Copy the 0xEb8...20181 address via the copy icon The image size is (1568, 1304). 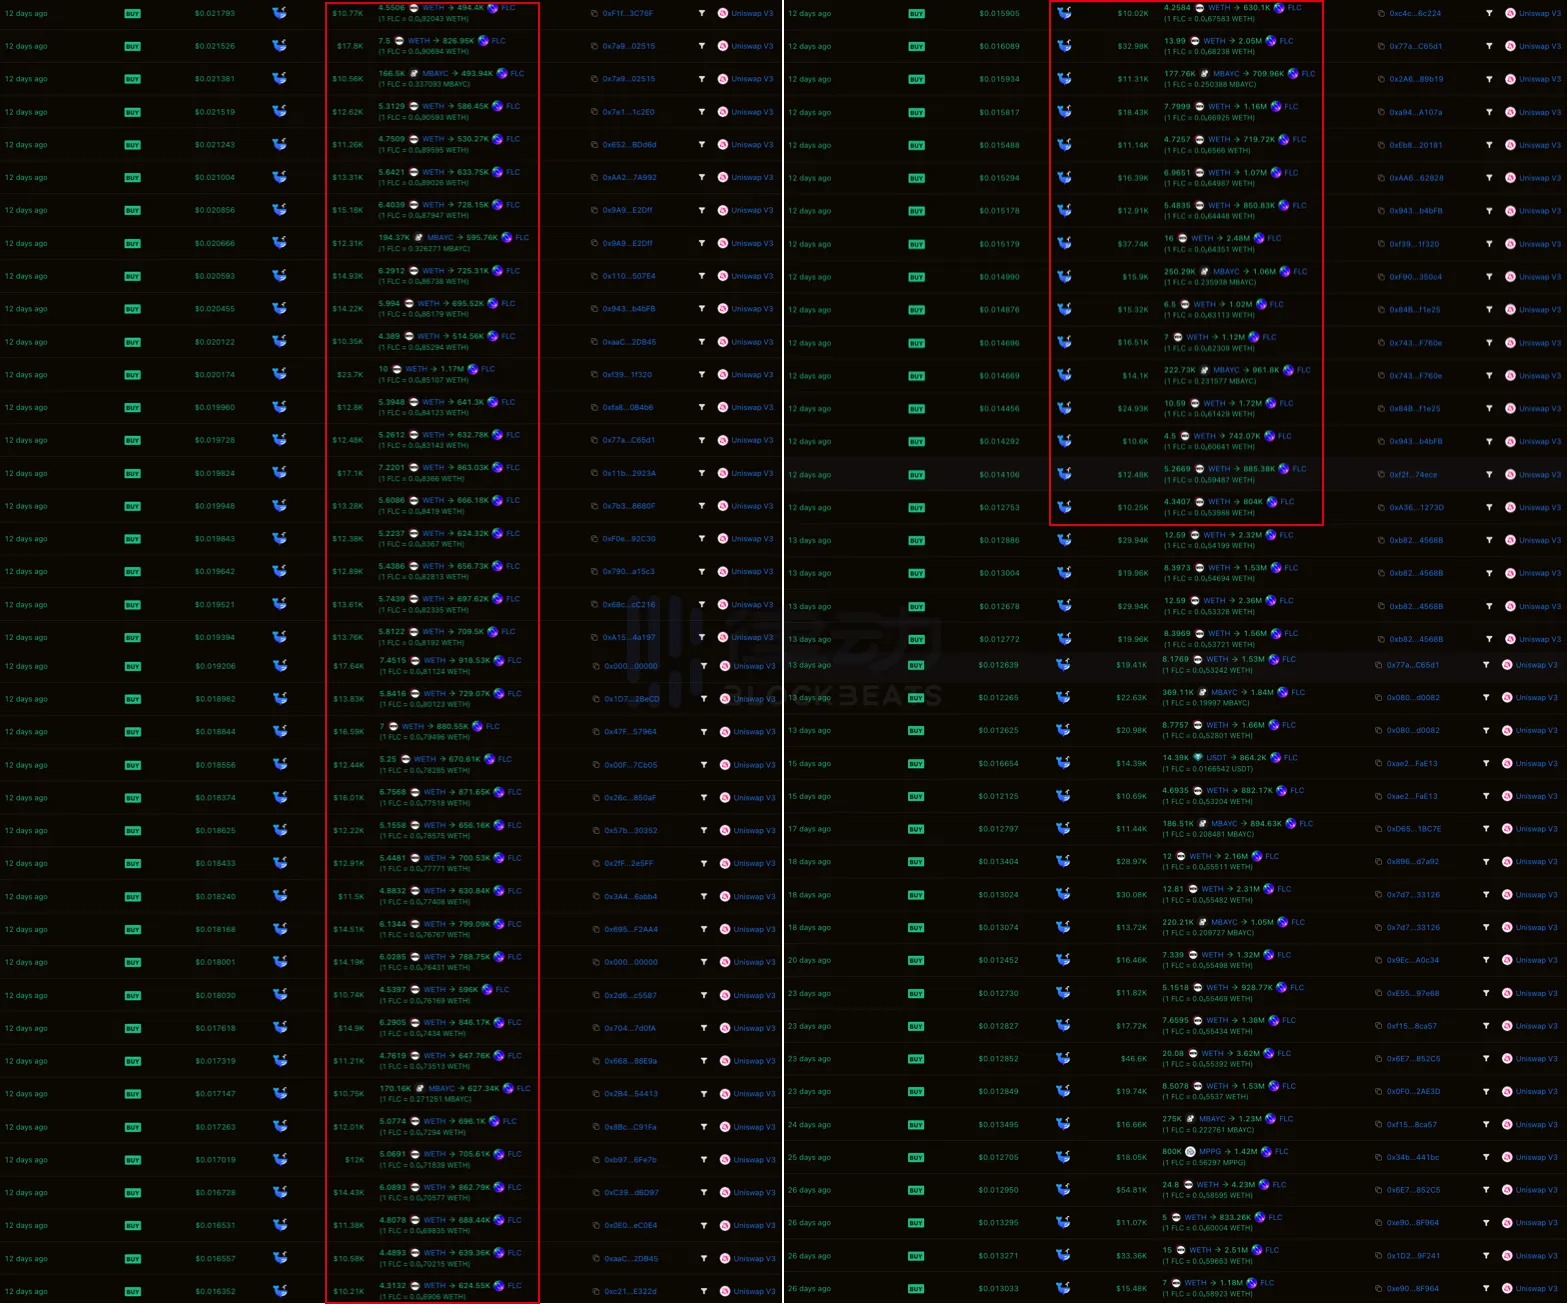click(1381, 145)
